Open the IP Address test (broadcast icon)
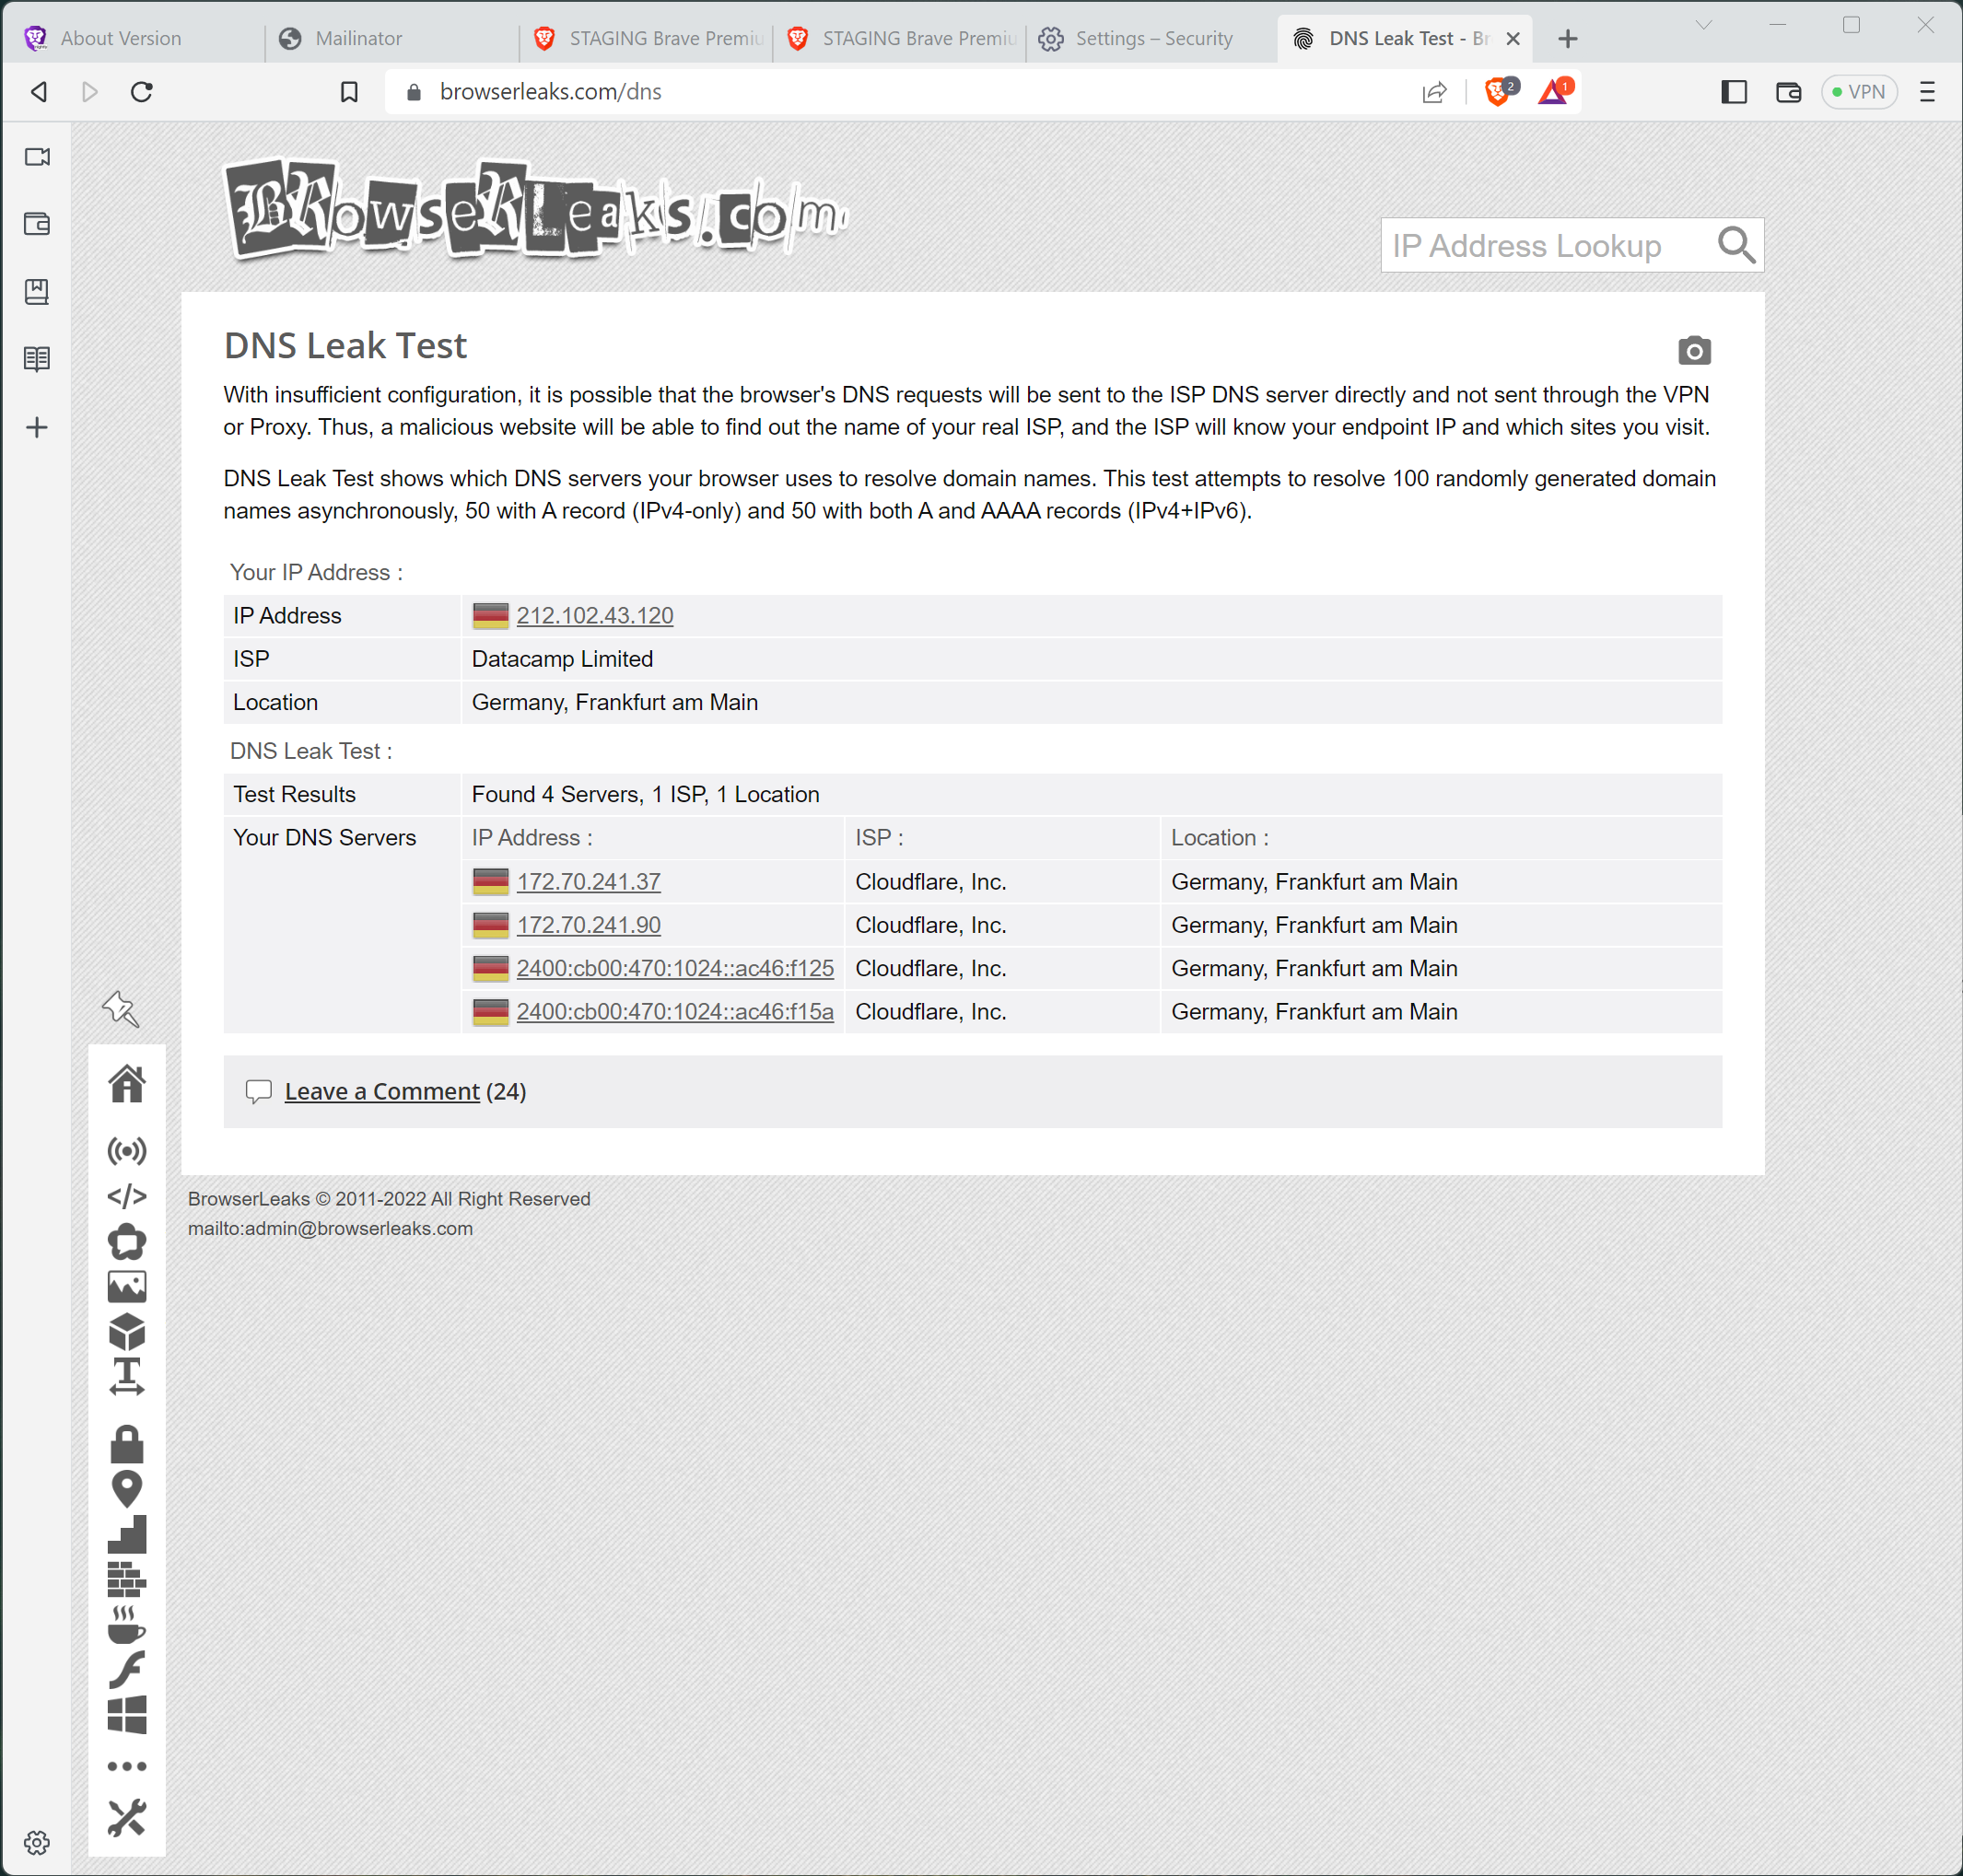This screenshot has width=1963, height=1876. (x=127, y=1151)
